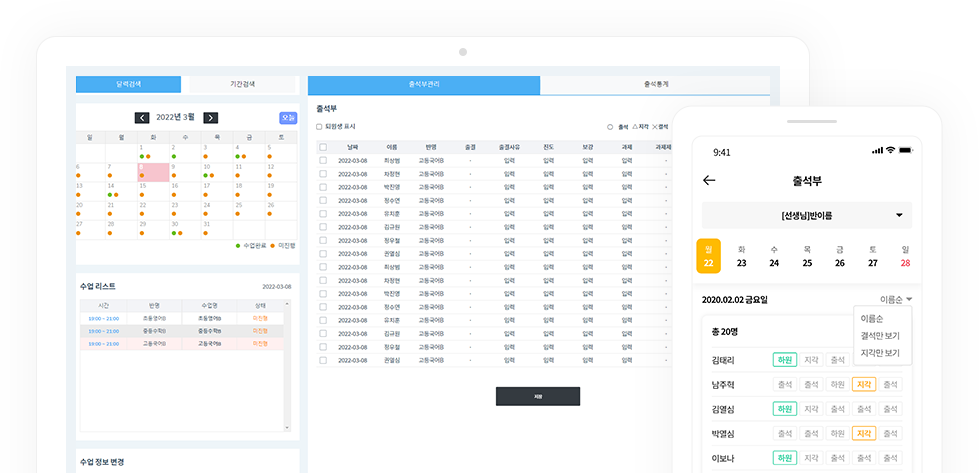Mark 김열심 as 지각

(811, 409)
